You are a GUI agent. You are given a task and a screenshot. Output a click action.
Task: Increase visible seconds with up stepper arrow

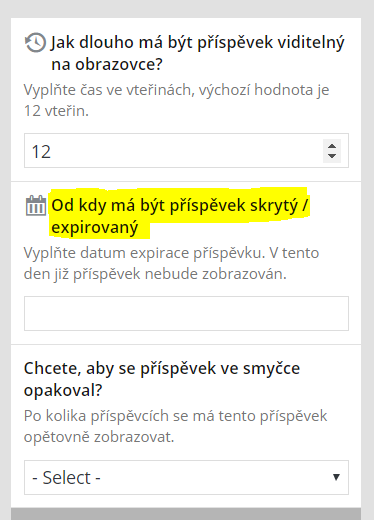click(x=332, y=146)
